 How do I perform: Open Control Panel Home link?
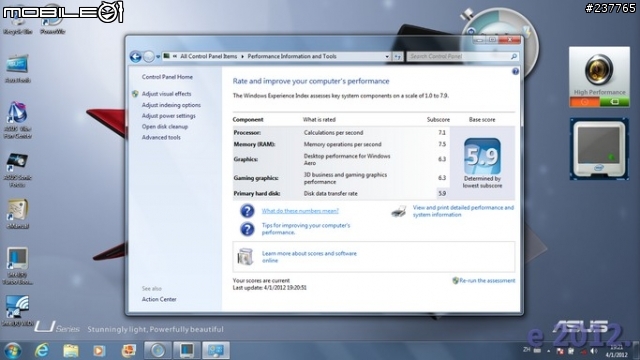[167, 77]
